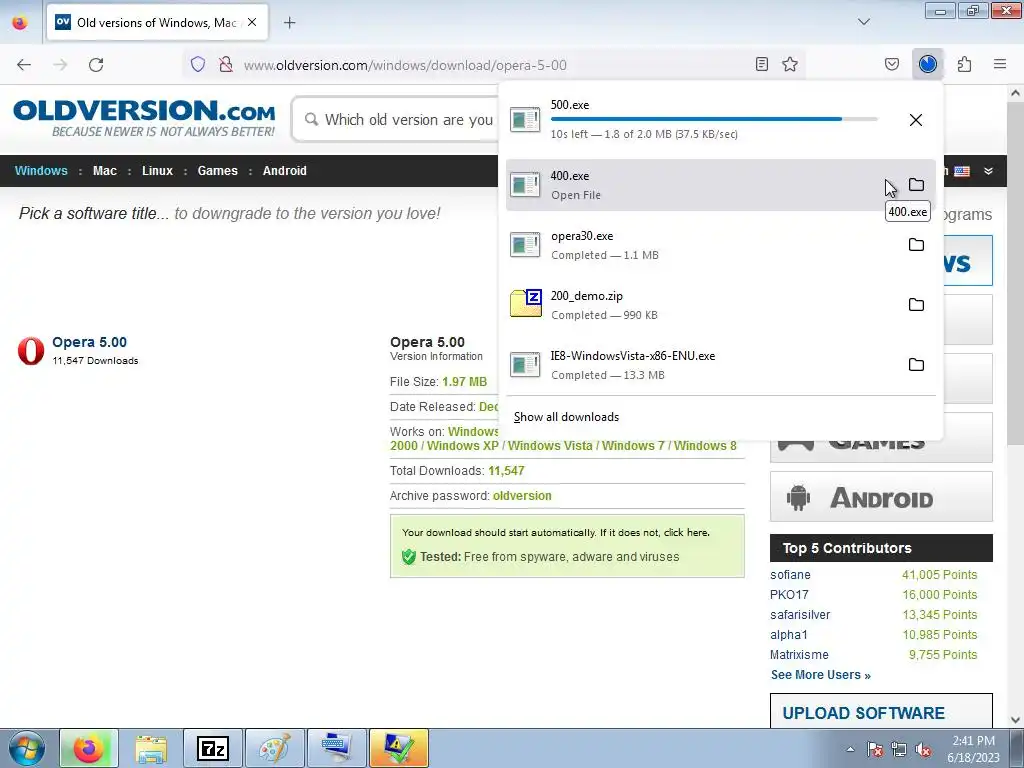Show opera30.exe in its folder
Viewport: 1024px width, 768px height.
[916, 245]
